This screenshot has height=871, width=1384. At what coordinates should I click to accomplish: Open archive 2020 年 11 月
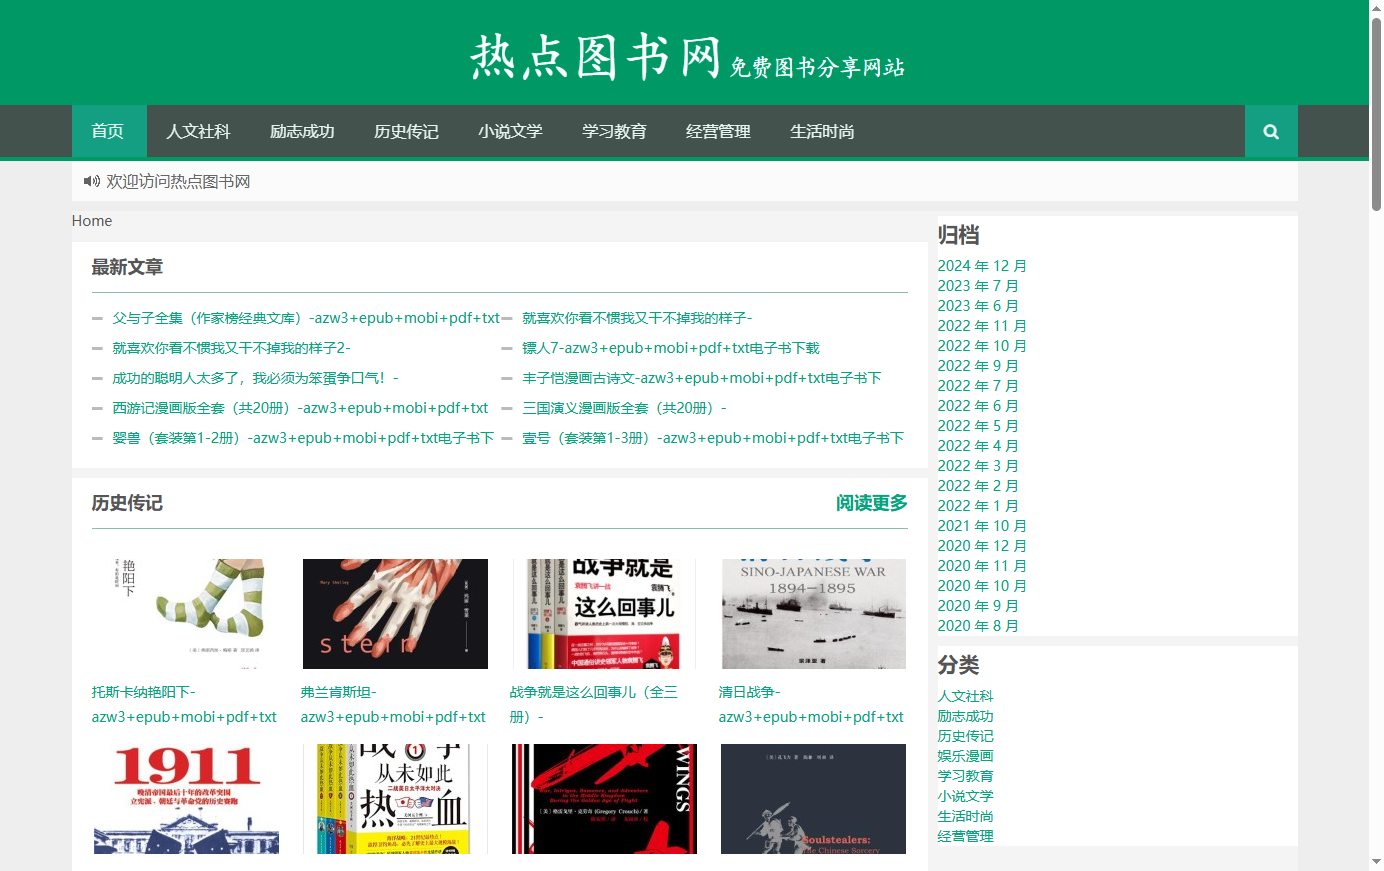(982, 566)
